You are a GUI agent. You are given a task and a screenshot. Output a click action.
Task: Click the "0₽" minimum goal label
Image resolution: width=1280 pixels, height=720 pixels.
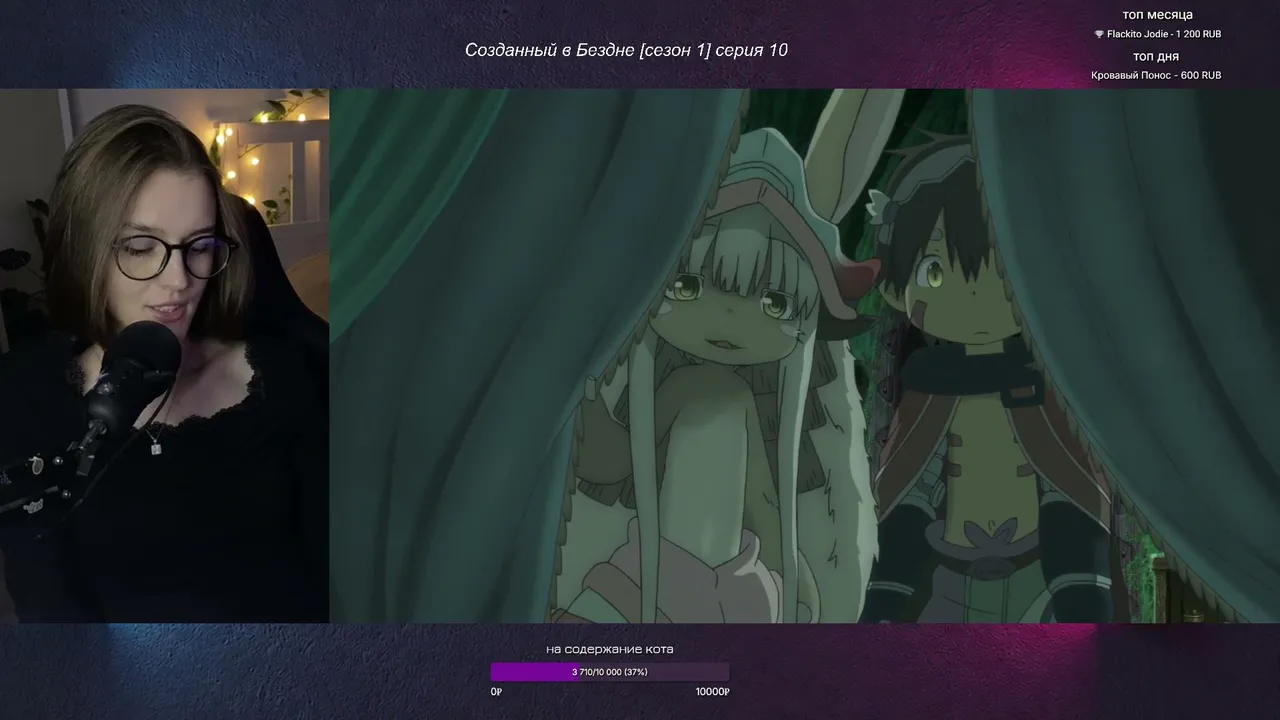pyautogui.click(x=496, y=692)
